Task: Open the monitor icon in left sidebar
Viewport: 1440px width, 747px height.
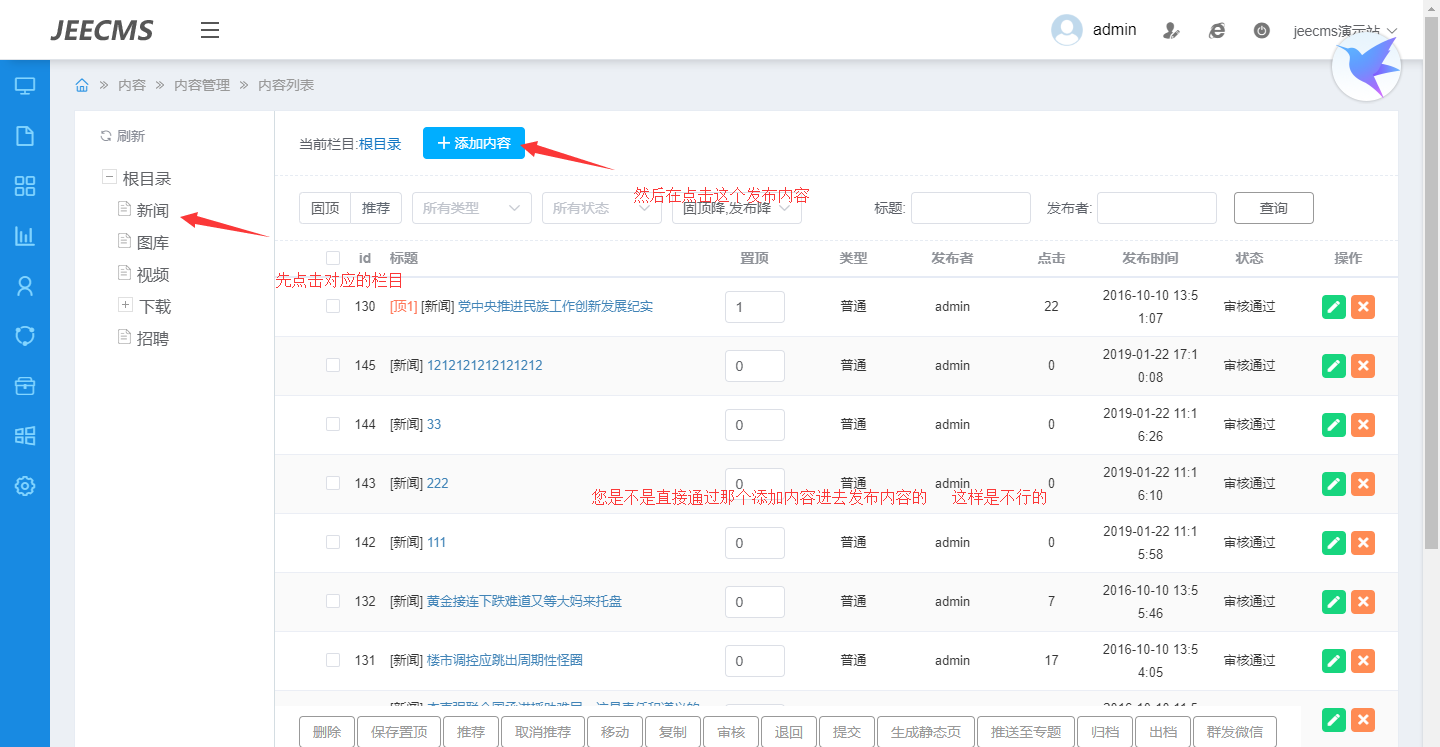Action: (x=25, y=86)
